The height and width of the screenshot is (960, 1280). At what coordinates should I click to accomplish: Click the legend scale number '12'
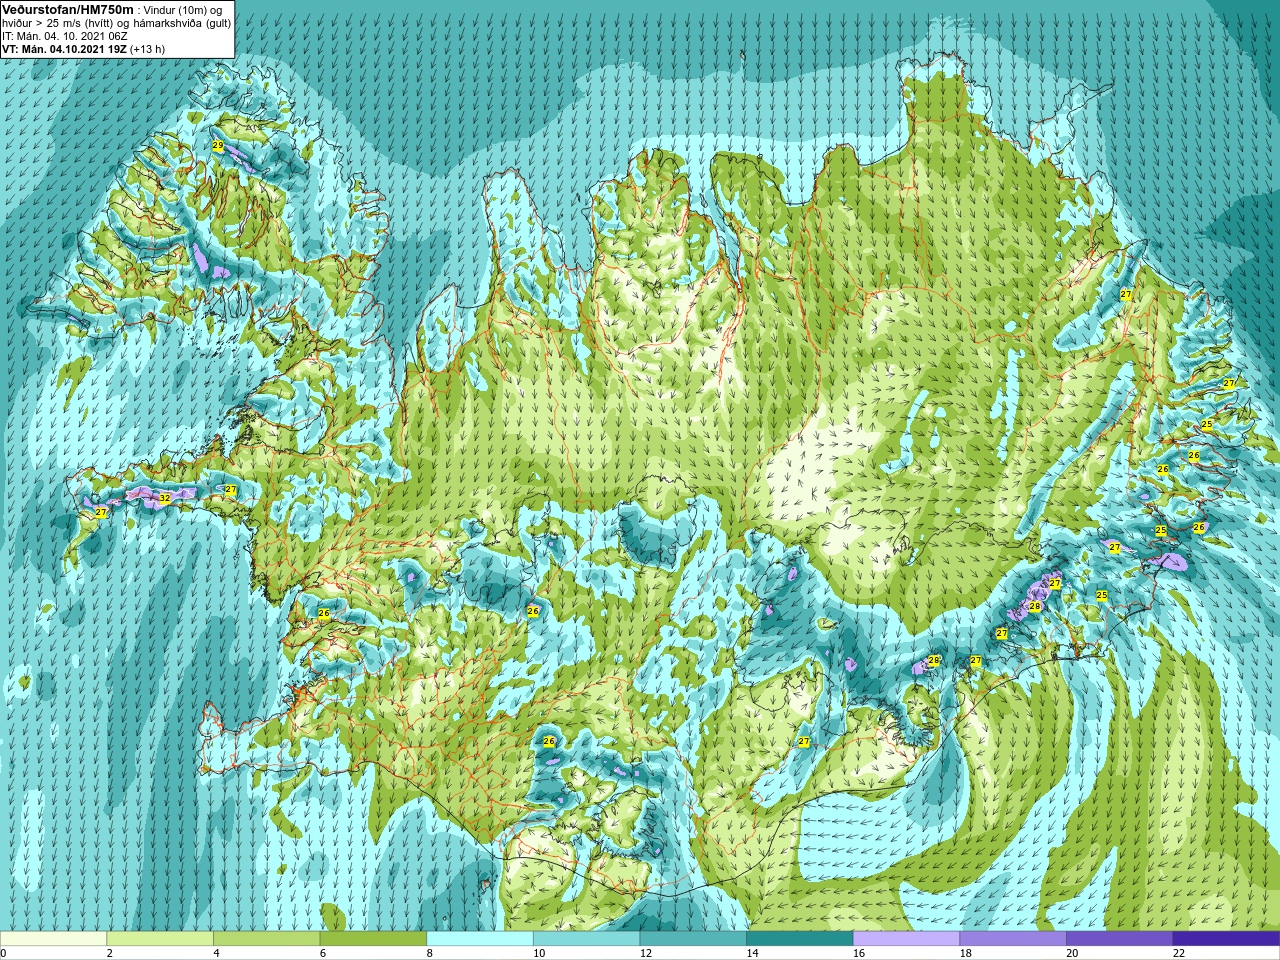pyautogui.click(x=646, y=953)
